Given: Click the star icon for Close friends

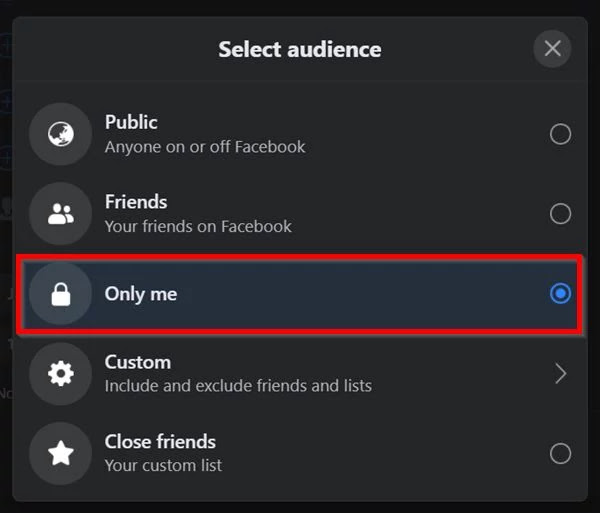Looking at the screenshot, I should tap(60, 454).
